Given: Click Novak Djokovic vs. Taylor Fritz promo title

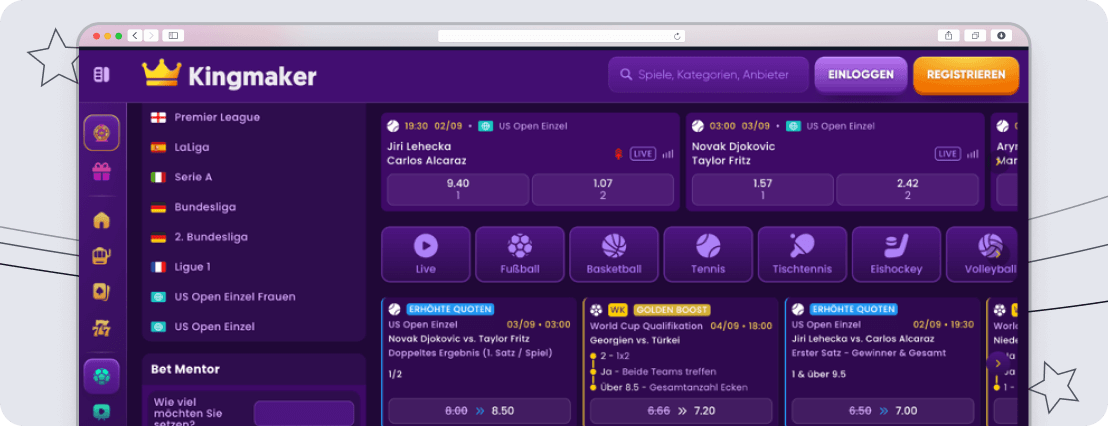Looking at the screenshot, I should tap(459, 339).
